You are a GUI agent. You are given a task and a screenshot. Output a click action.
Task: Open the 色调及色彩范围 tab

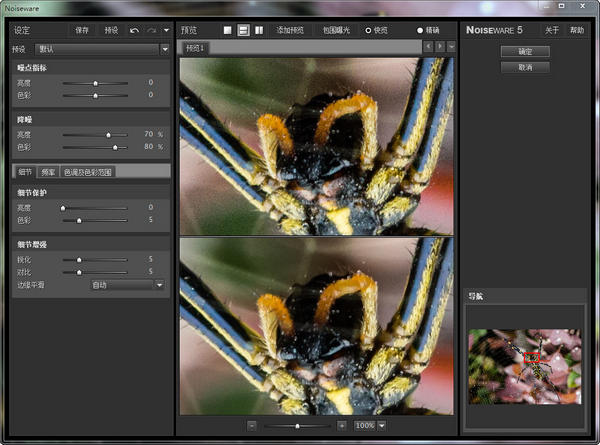click(x=88, y=172)
